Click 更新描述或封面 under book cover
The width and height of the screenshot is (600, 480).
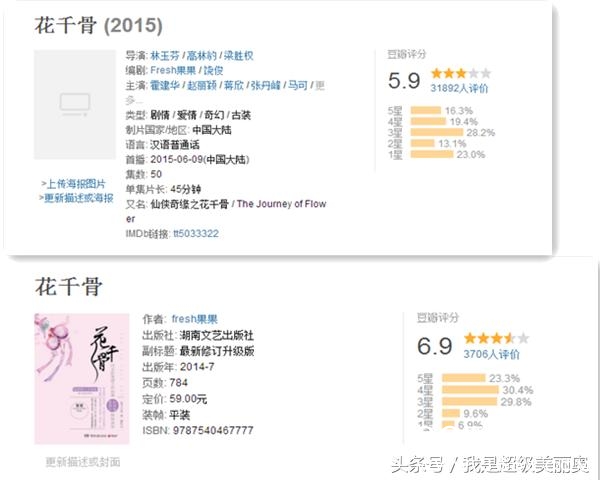click(83, 462)
